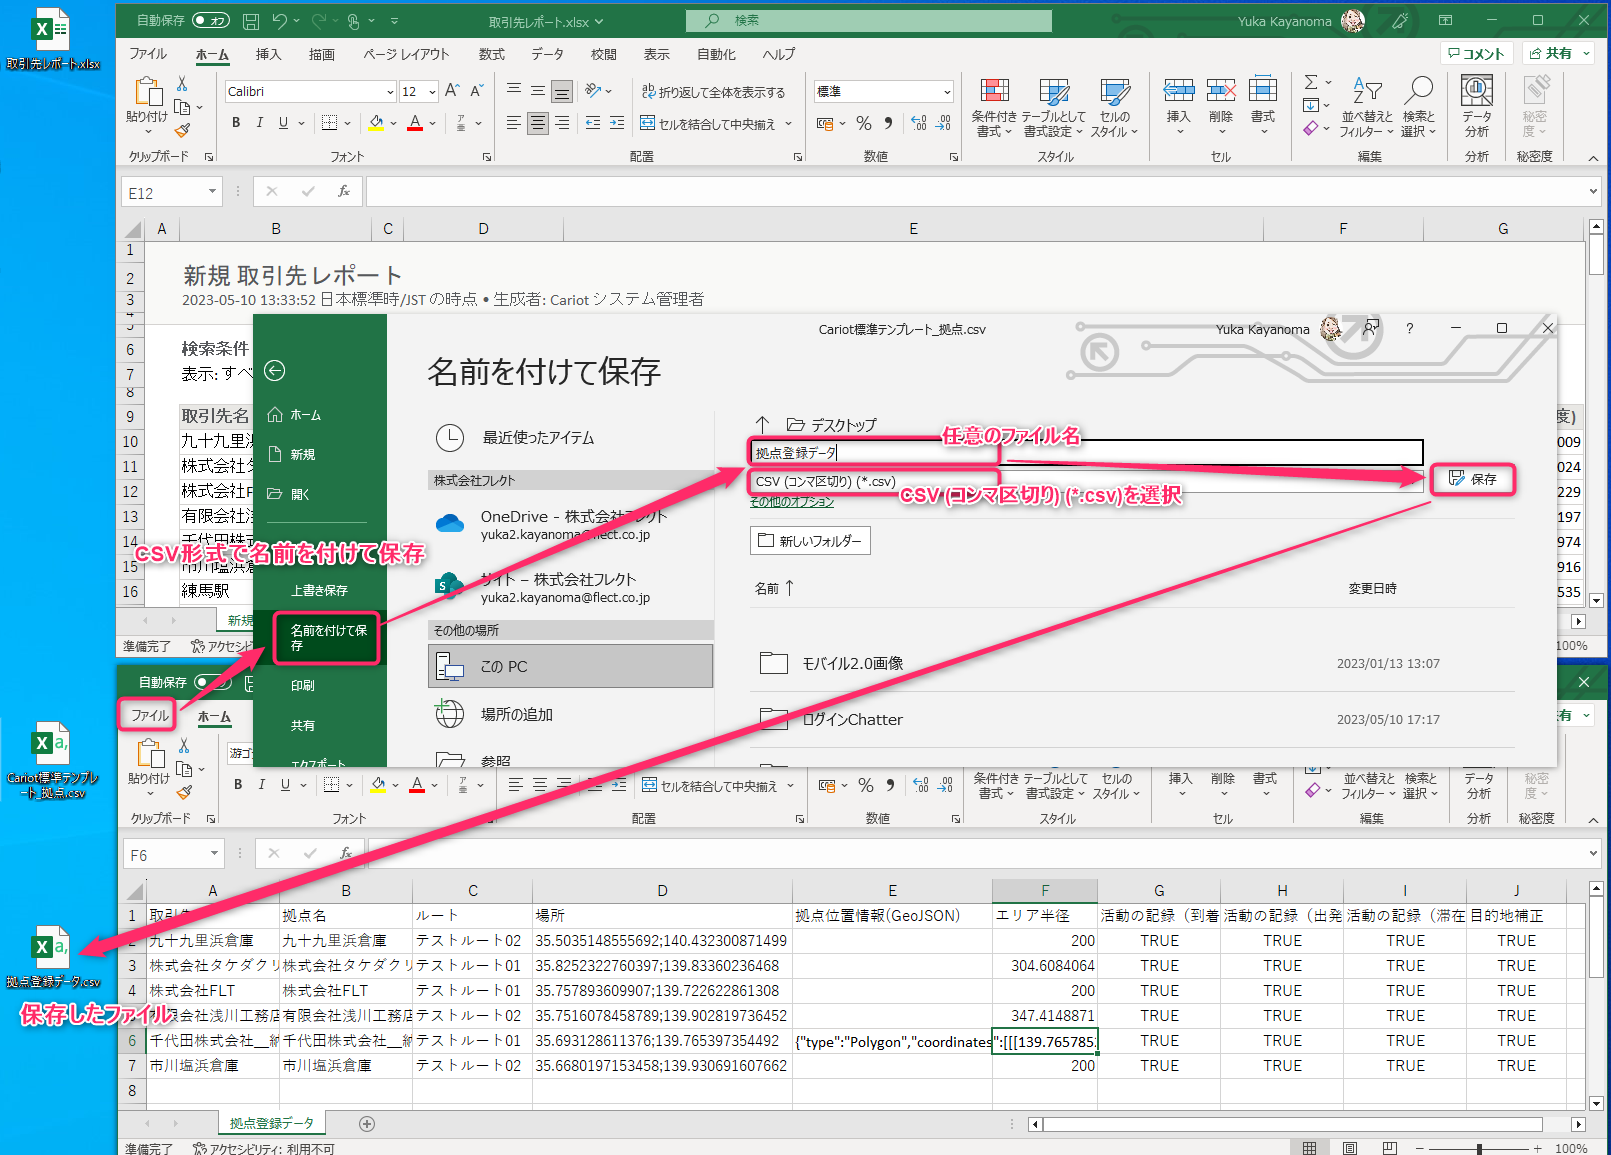Select 場所の追加 in Save As locations

(x=570, y=714)
